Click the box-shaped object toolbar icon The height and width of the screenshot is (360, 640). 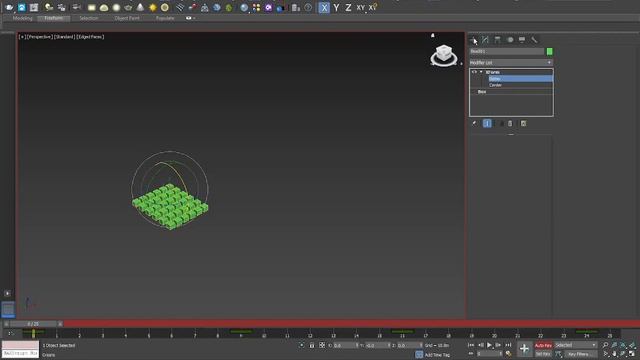[x=91, y=7]
